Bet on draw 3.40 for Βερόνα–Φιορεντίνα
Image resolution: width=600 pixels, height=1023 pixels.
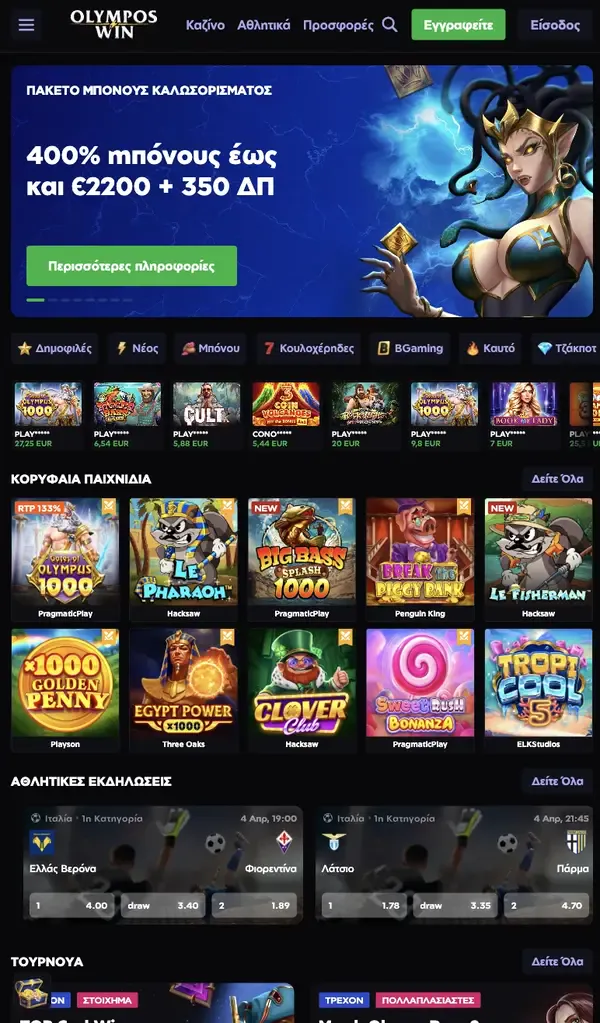pyautogui.click(x=163, y=906)
